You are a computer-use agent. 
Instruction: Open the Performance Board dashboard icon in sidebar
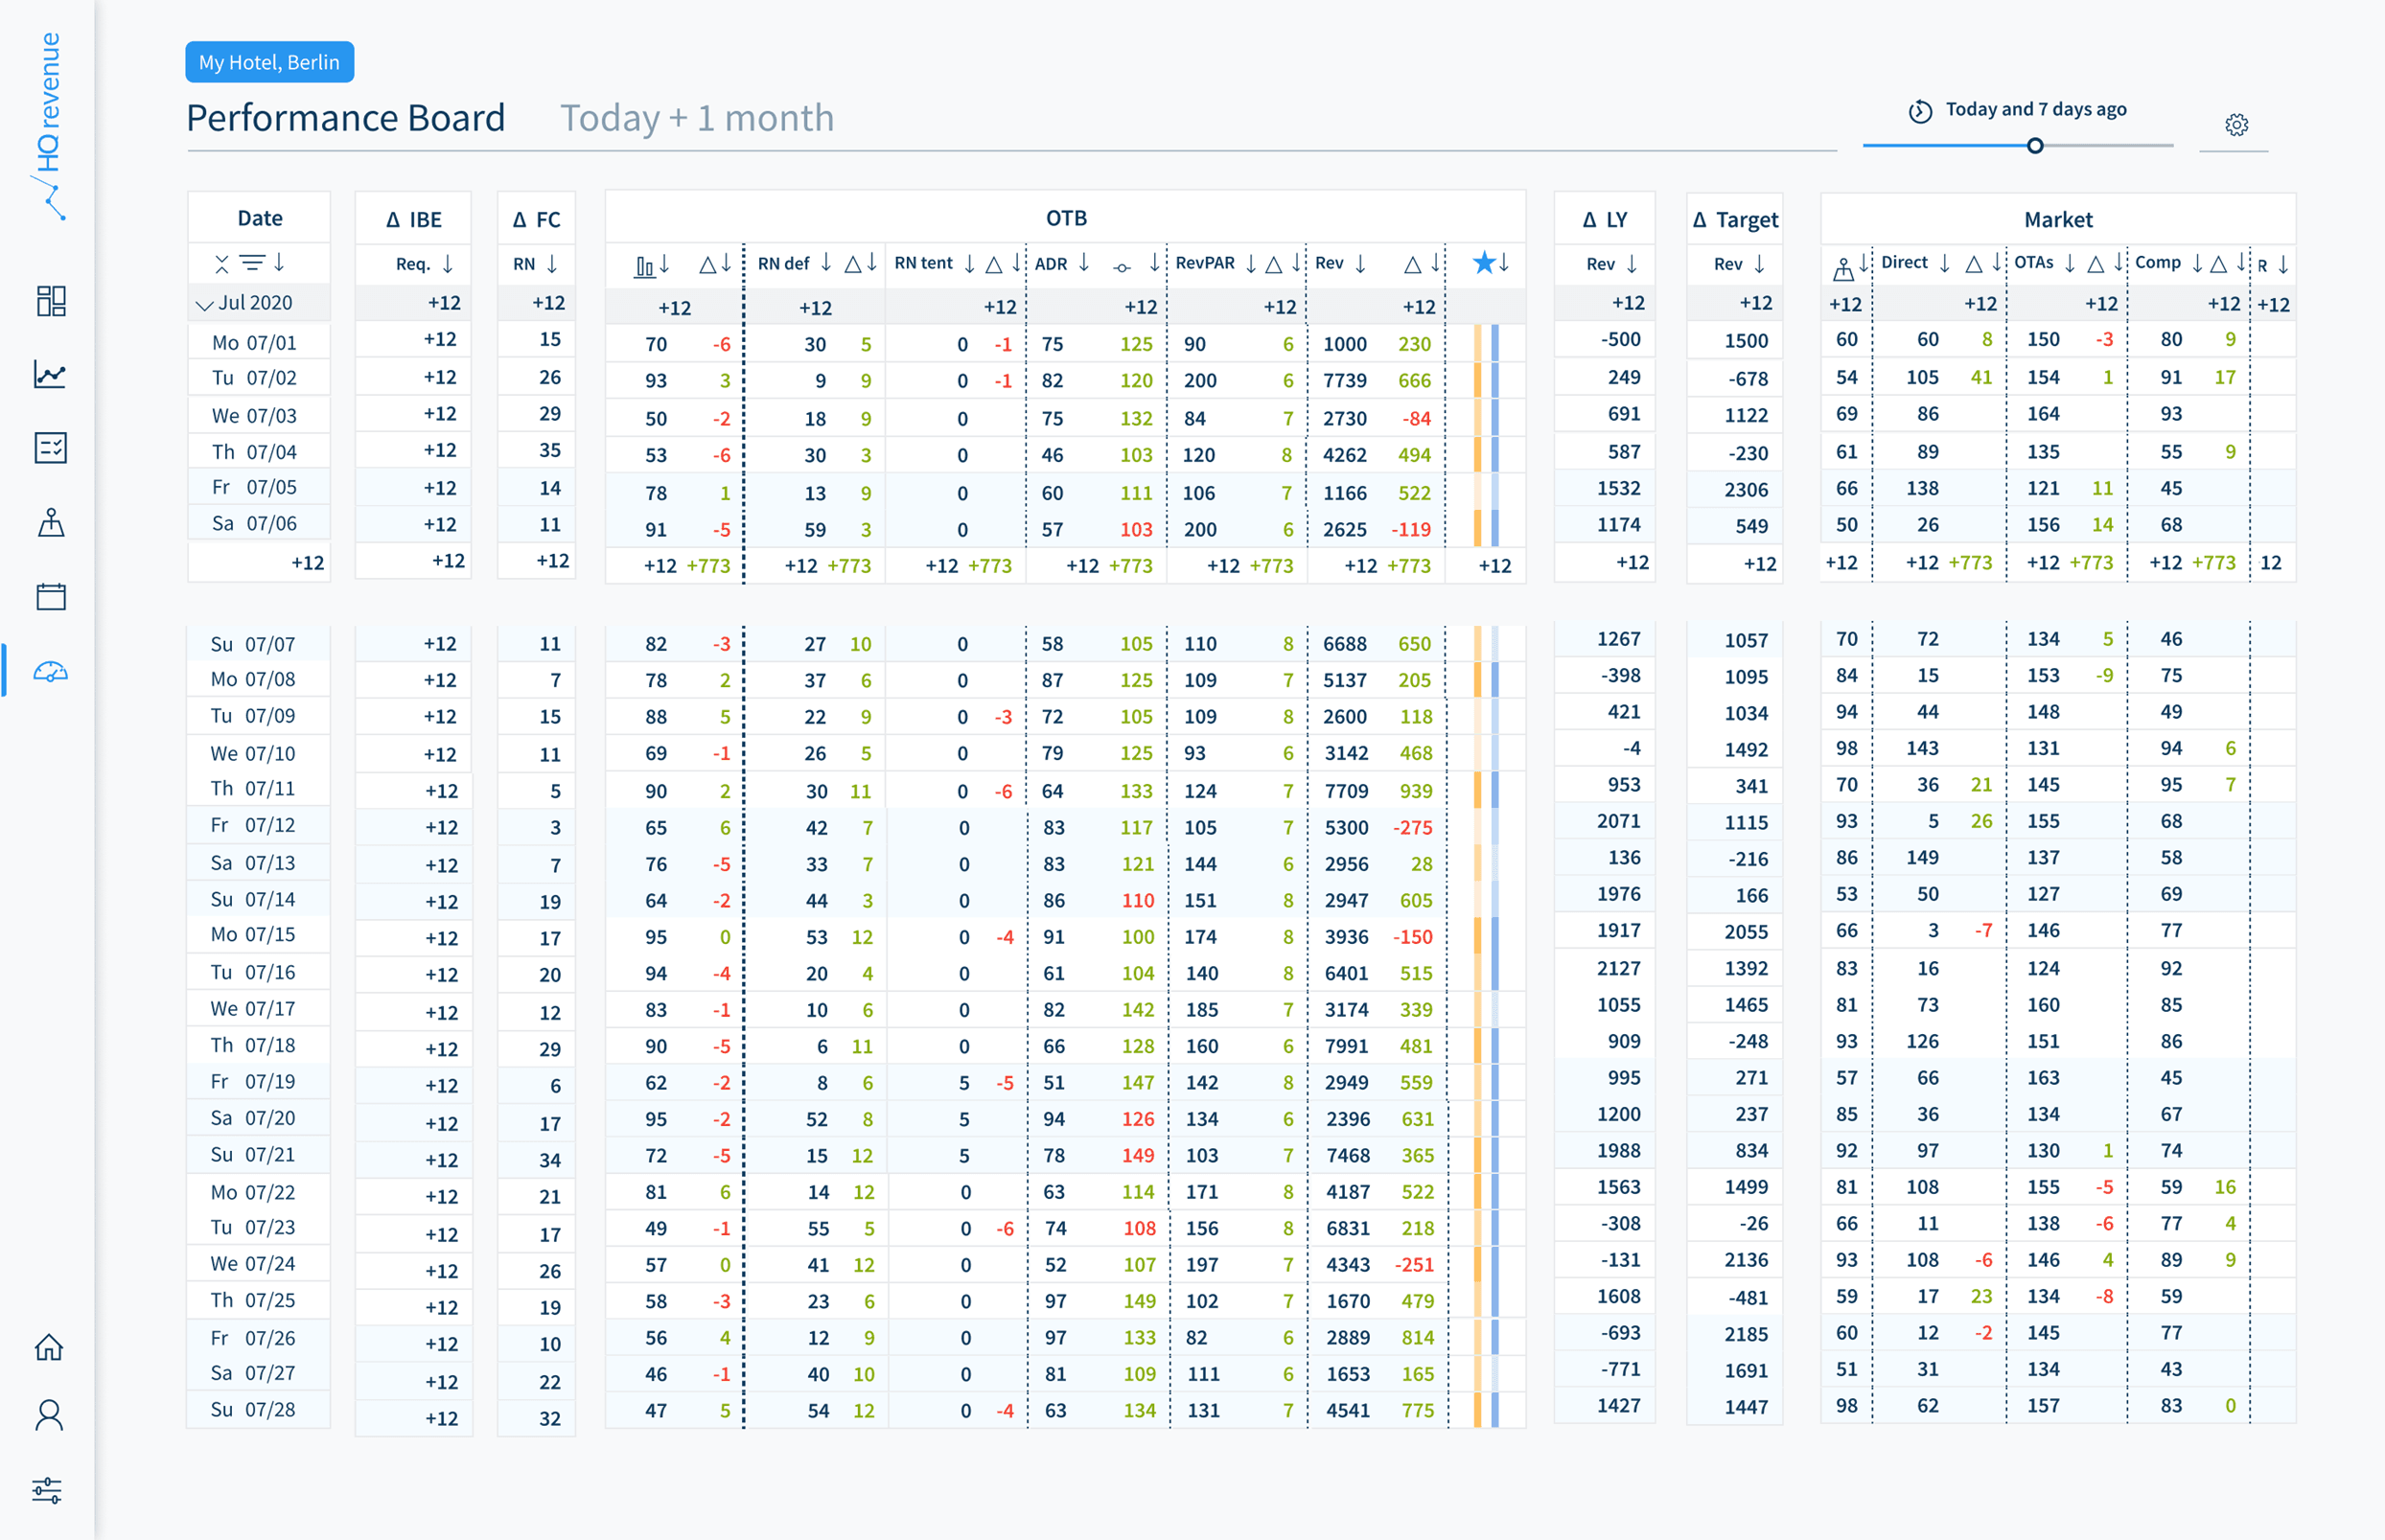tap(51, 301)
